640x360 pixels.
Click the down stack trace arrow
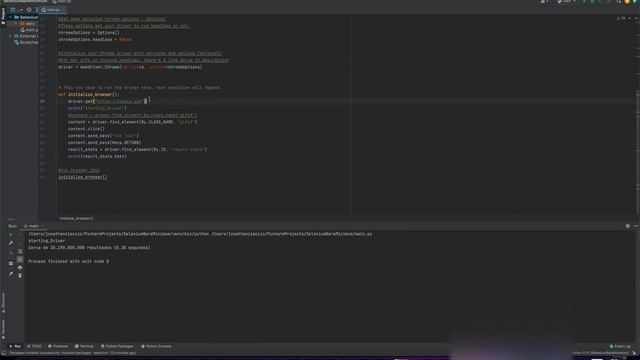click(x=20, y=243)
